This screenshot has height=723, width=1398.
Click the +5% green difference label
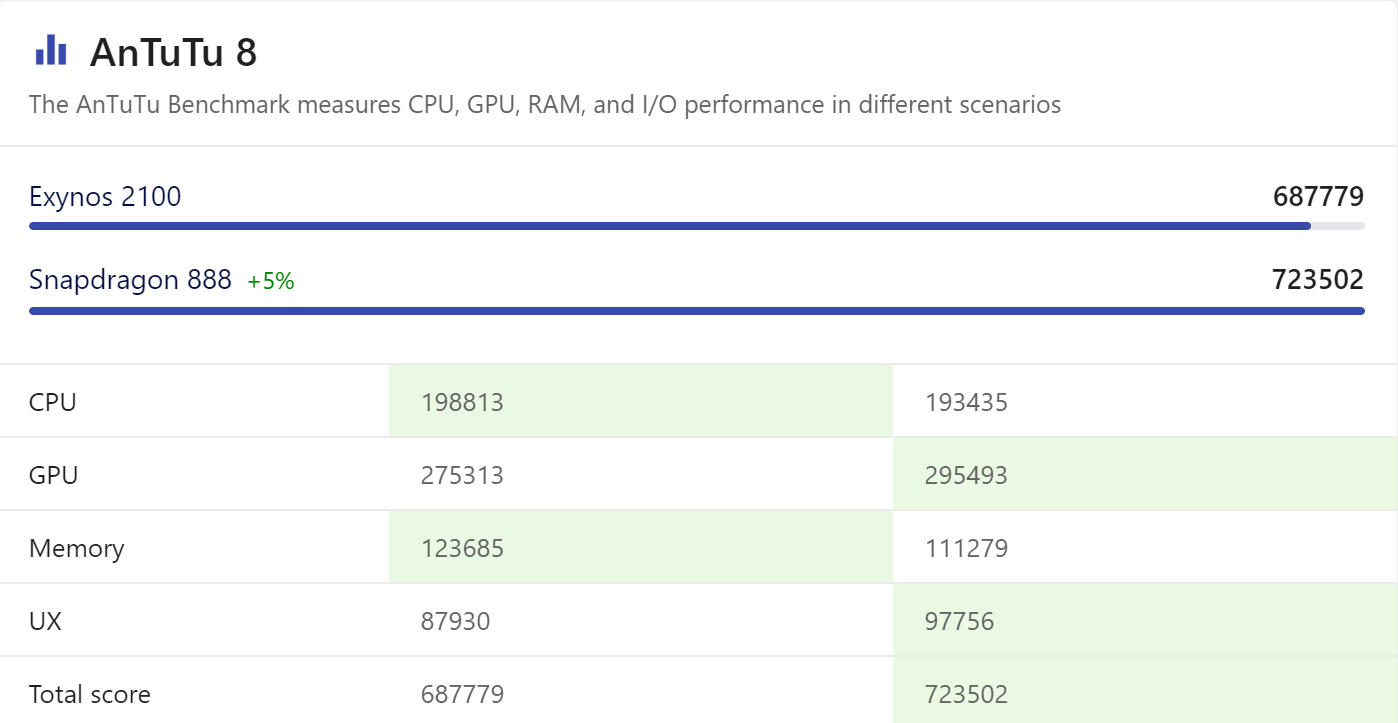tap(271, 282)
